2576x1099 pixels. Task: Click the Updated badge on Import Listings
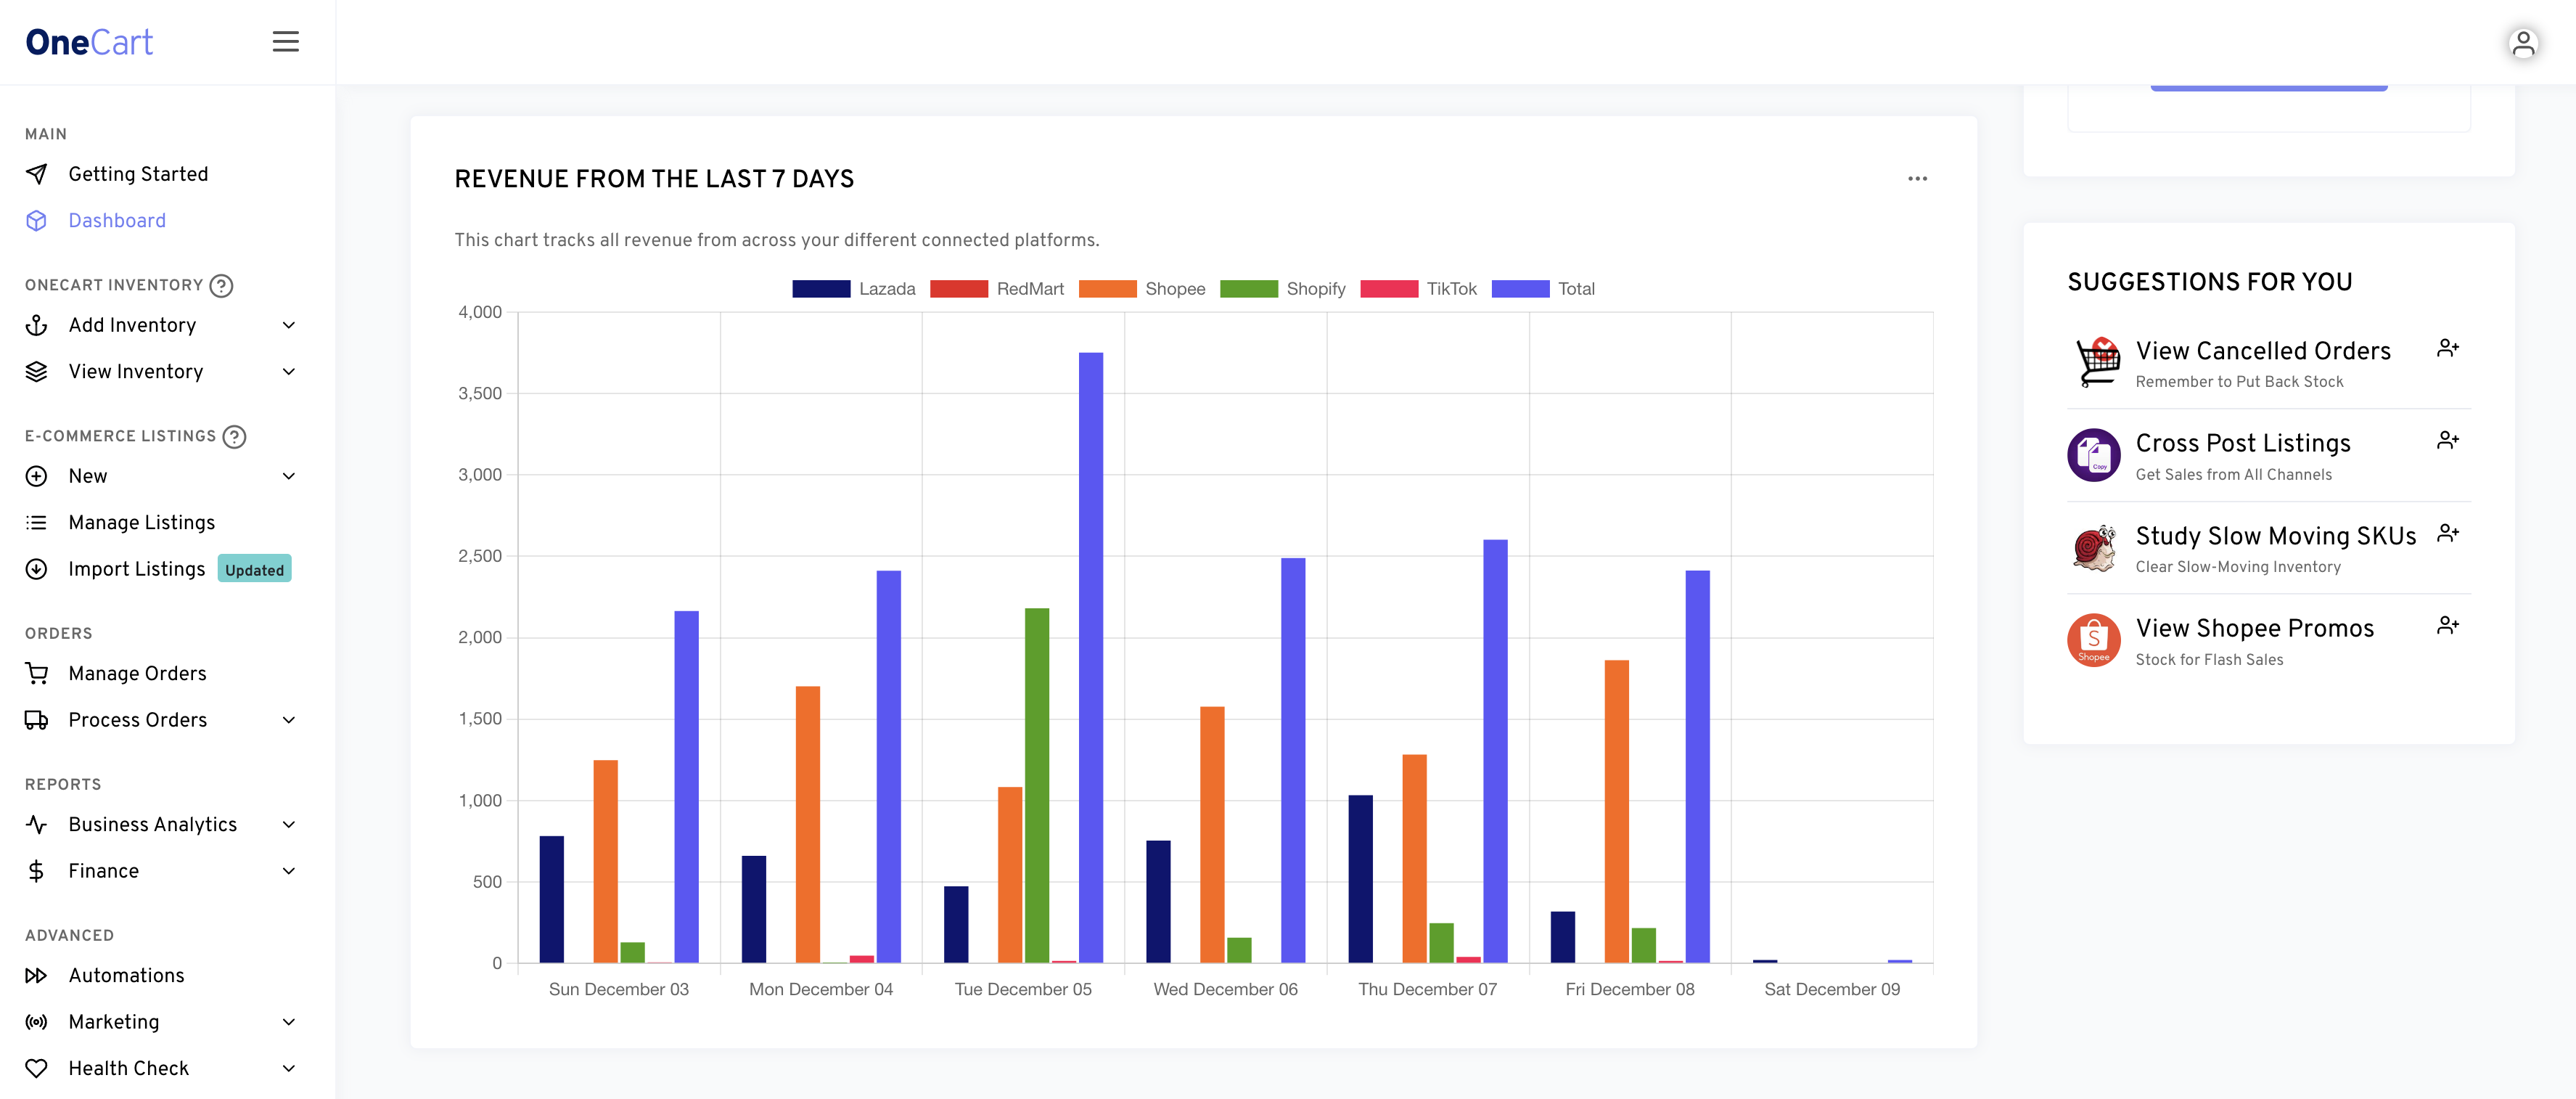[255, 570]
